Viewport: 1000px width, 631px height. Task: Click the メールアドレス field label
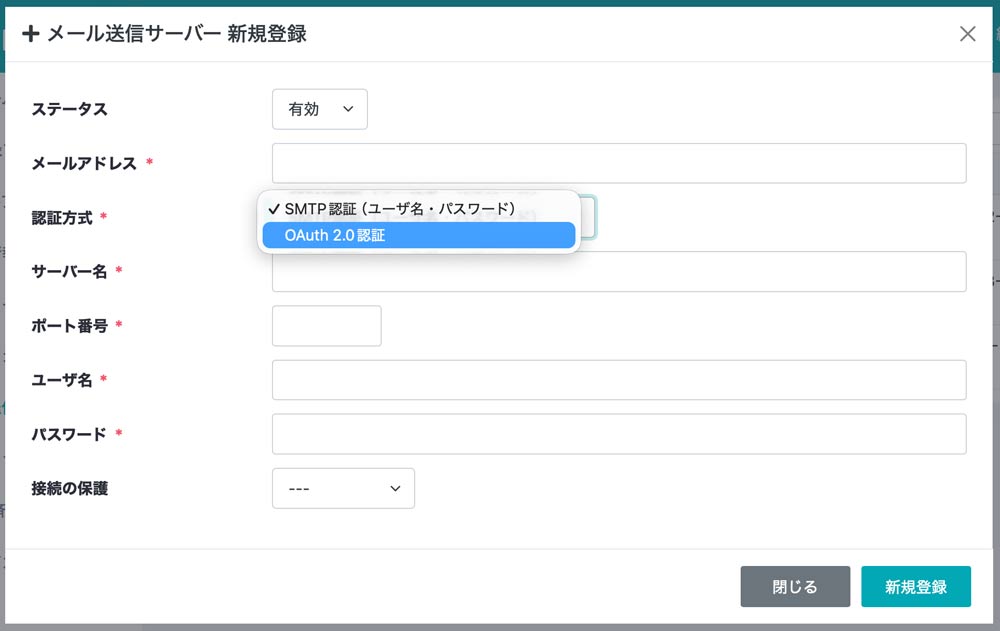84,164
